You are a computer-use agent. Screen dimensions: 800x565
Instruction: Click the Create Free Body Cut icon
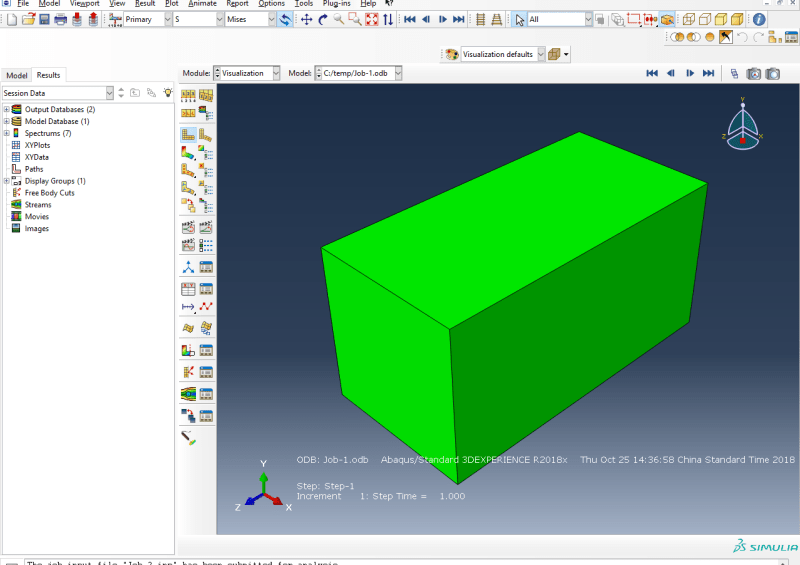(188, 372)
